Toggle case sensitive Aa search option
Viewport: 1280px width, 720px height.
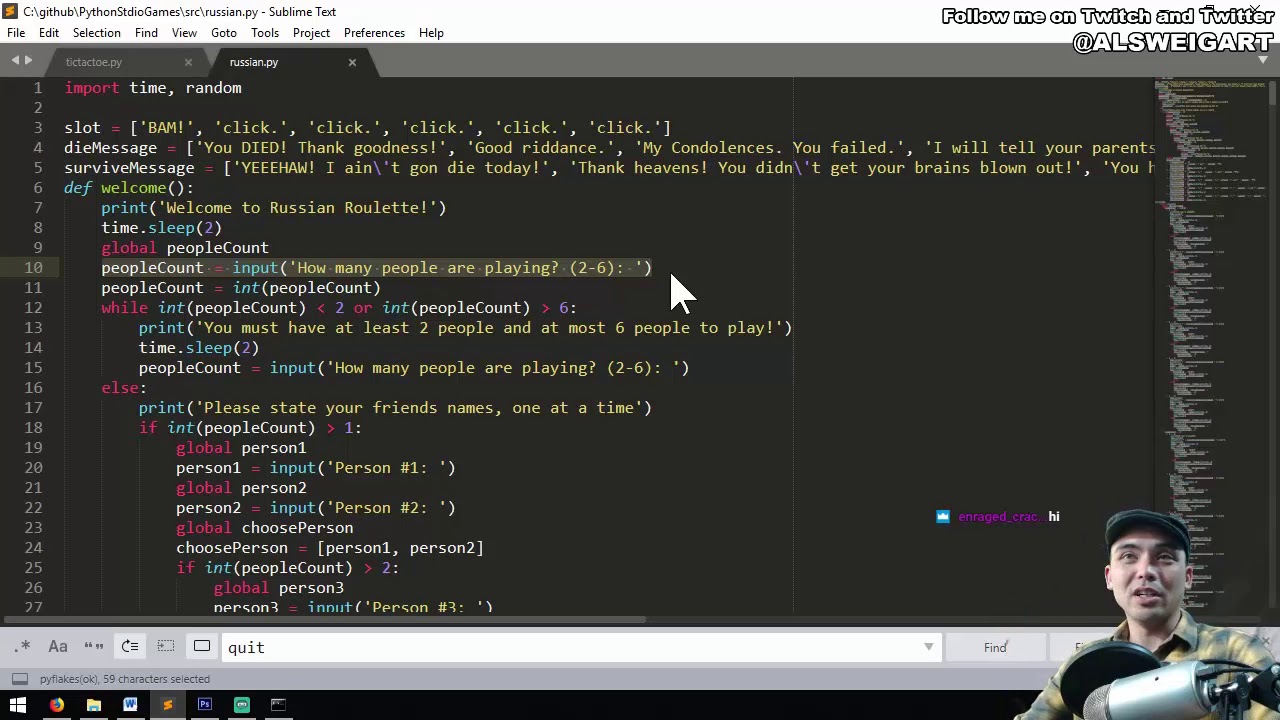[58, 647]
